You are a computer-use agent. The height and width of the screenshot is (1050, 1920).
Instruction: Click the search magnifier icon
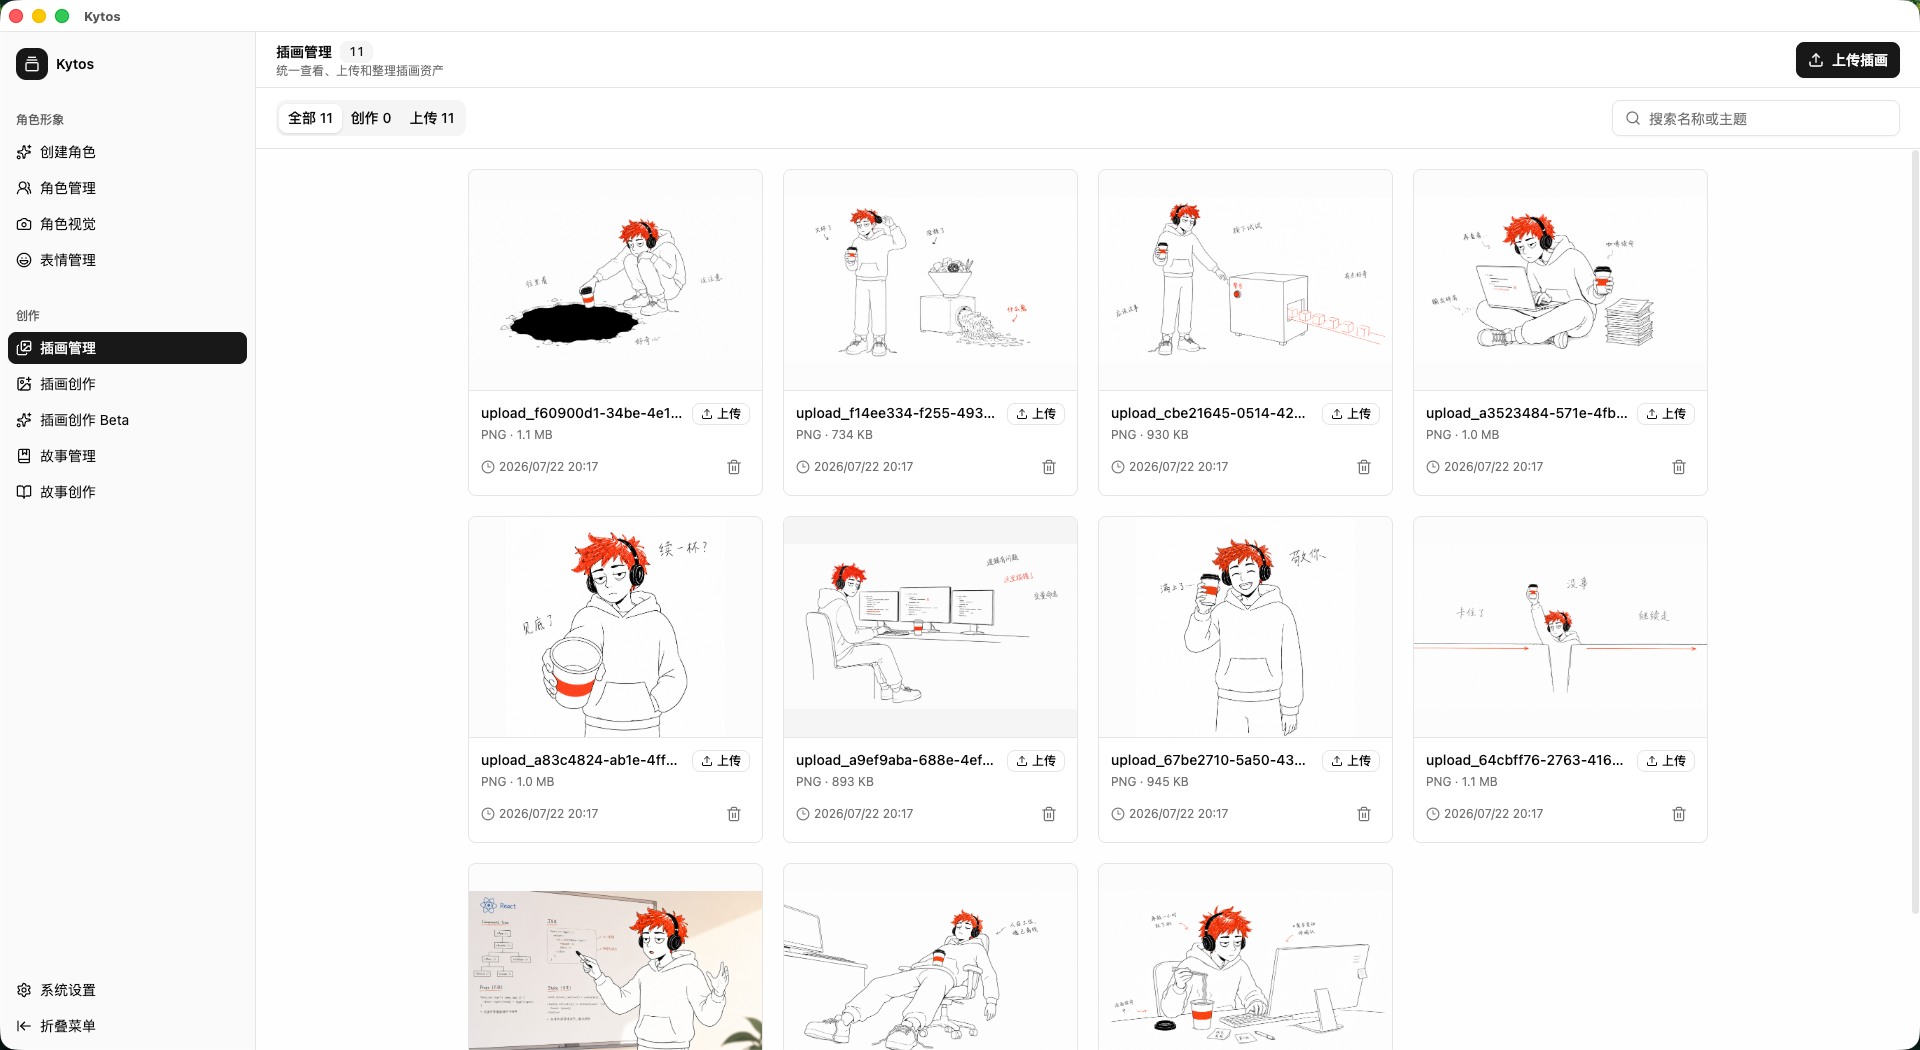coord(1633,118)
